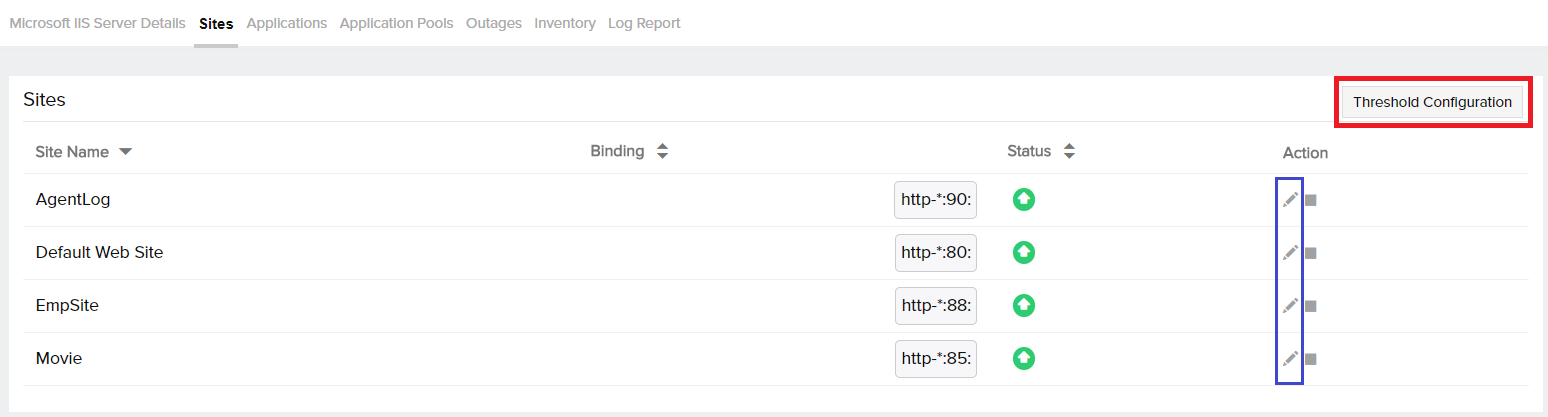Viewport: 1548px width, 417px height.
Task: Stop the EmpSite site using square icon
Action: pyautogui.click(x=1311, y=306)
